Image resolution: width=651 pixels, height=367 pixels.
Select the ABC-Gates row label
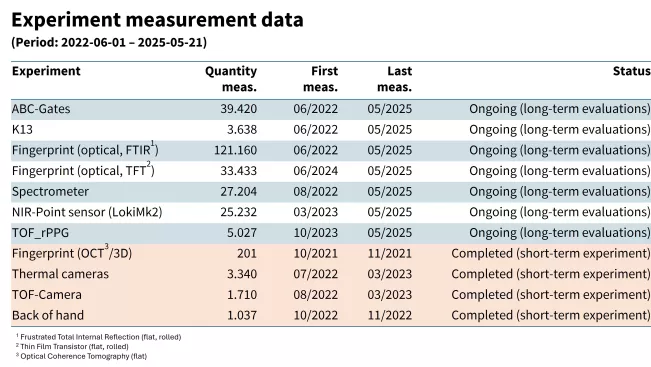click(x=41, y=109)
